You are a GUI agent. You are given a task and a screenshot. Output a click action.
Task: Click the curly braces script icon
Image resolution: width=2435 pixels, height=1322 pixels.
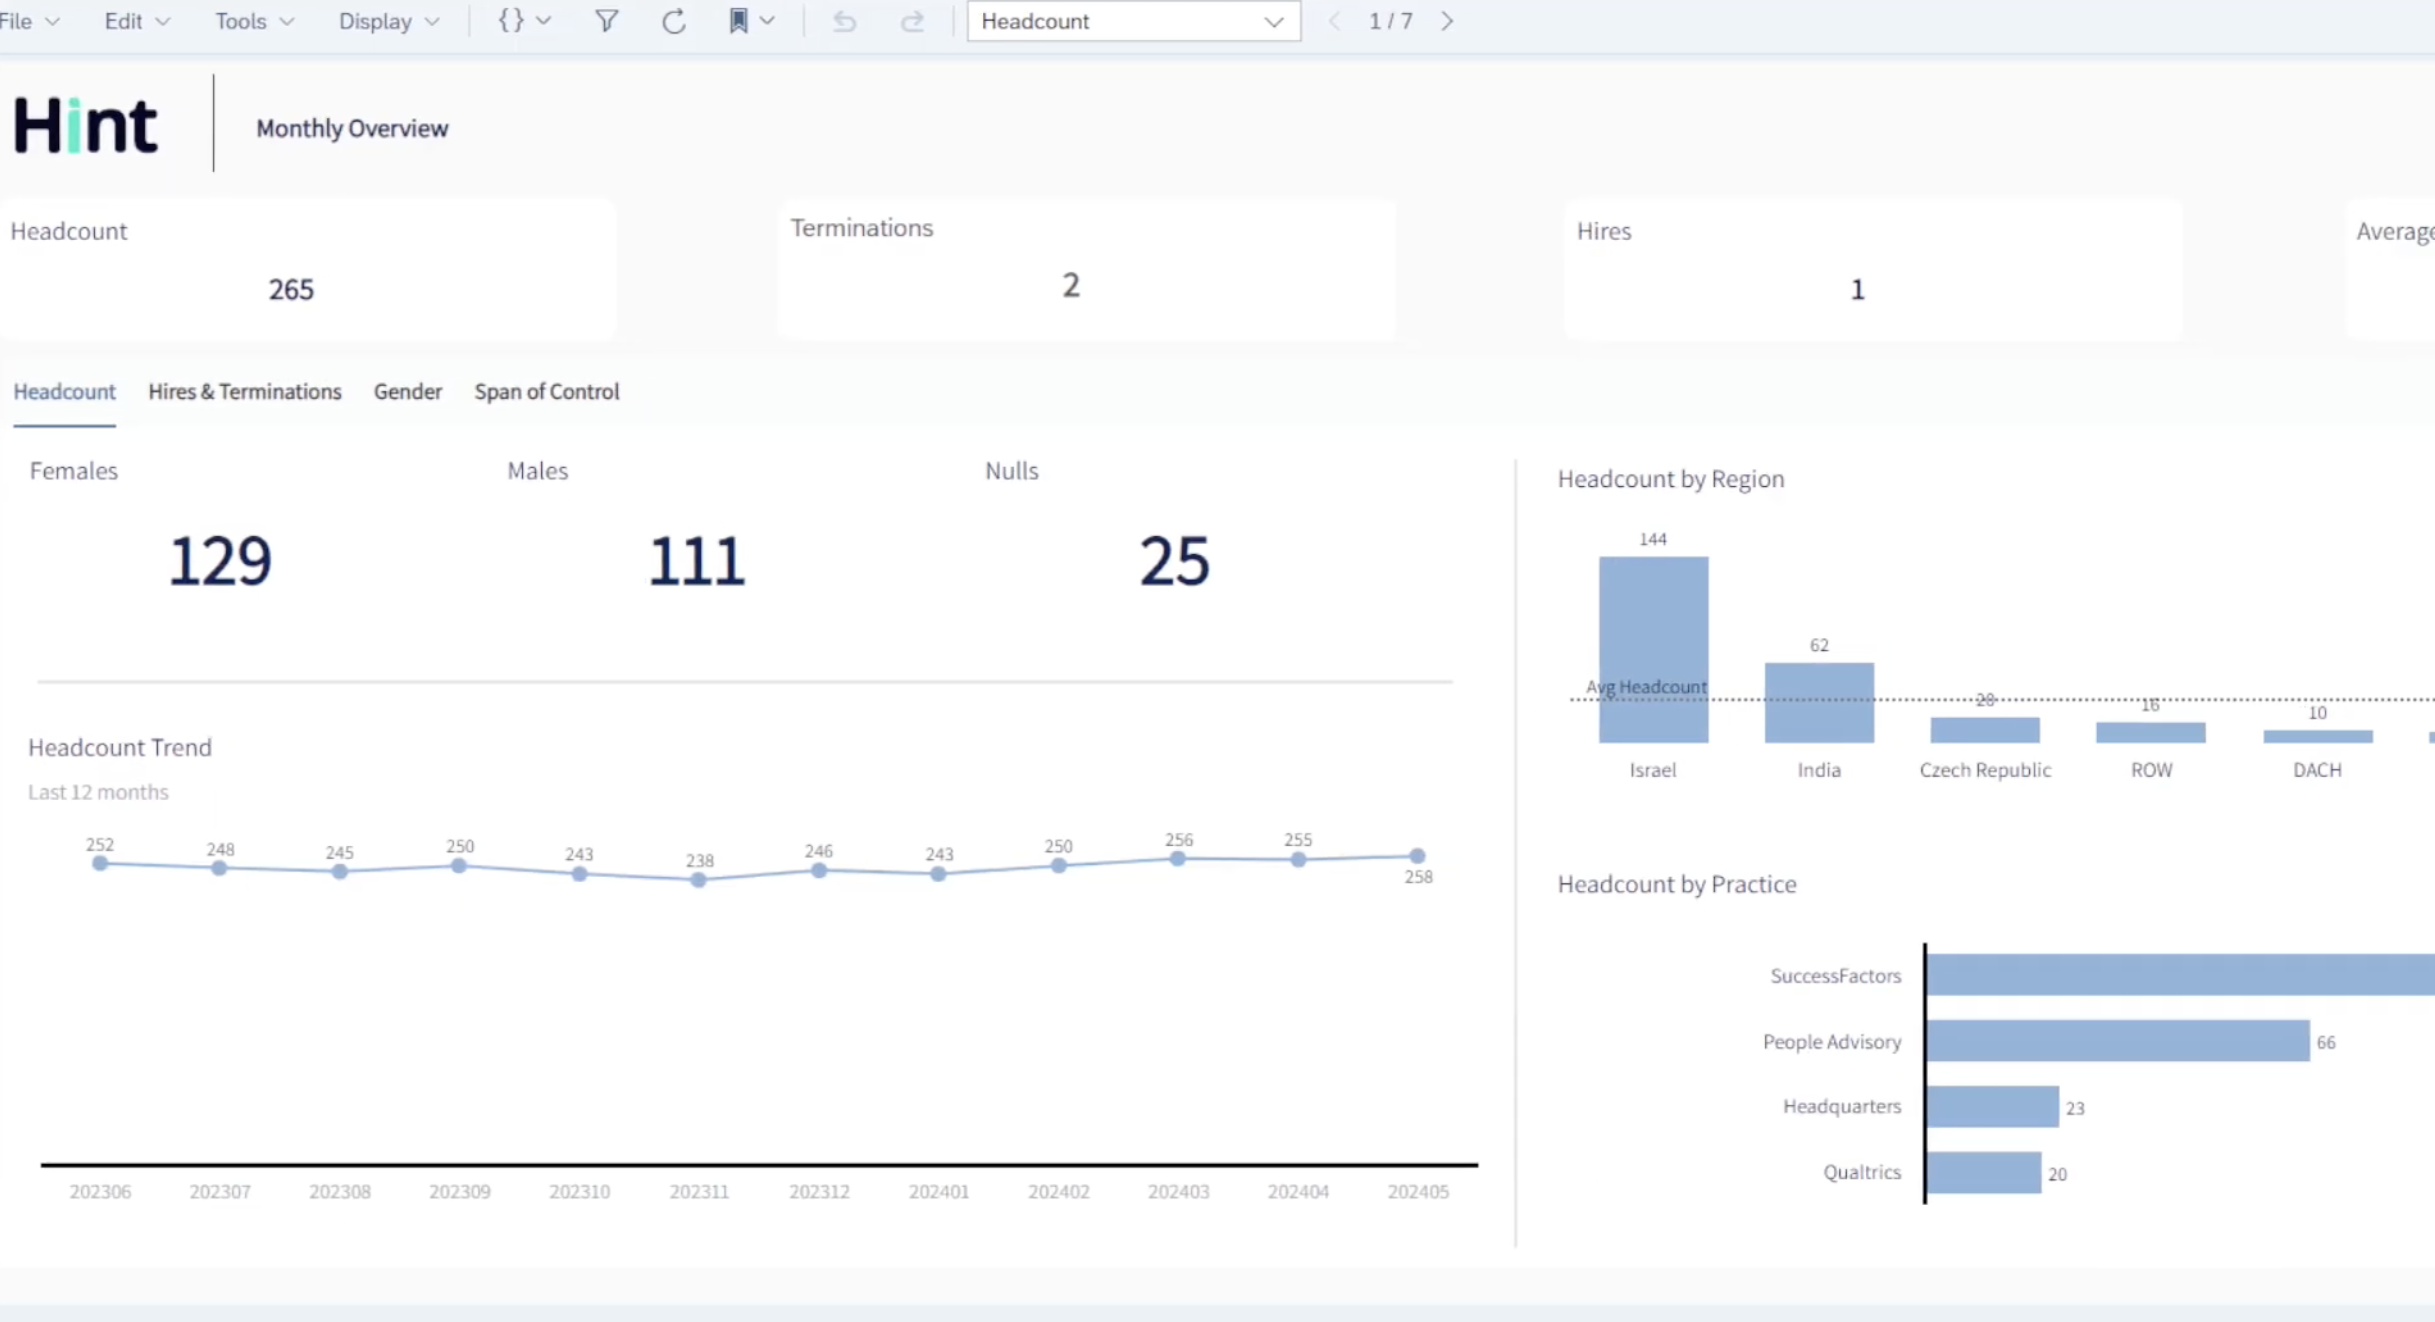tap(511, 20)
